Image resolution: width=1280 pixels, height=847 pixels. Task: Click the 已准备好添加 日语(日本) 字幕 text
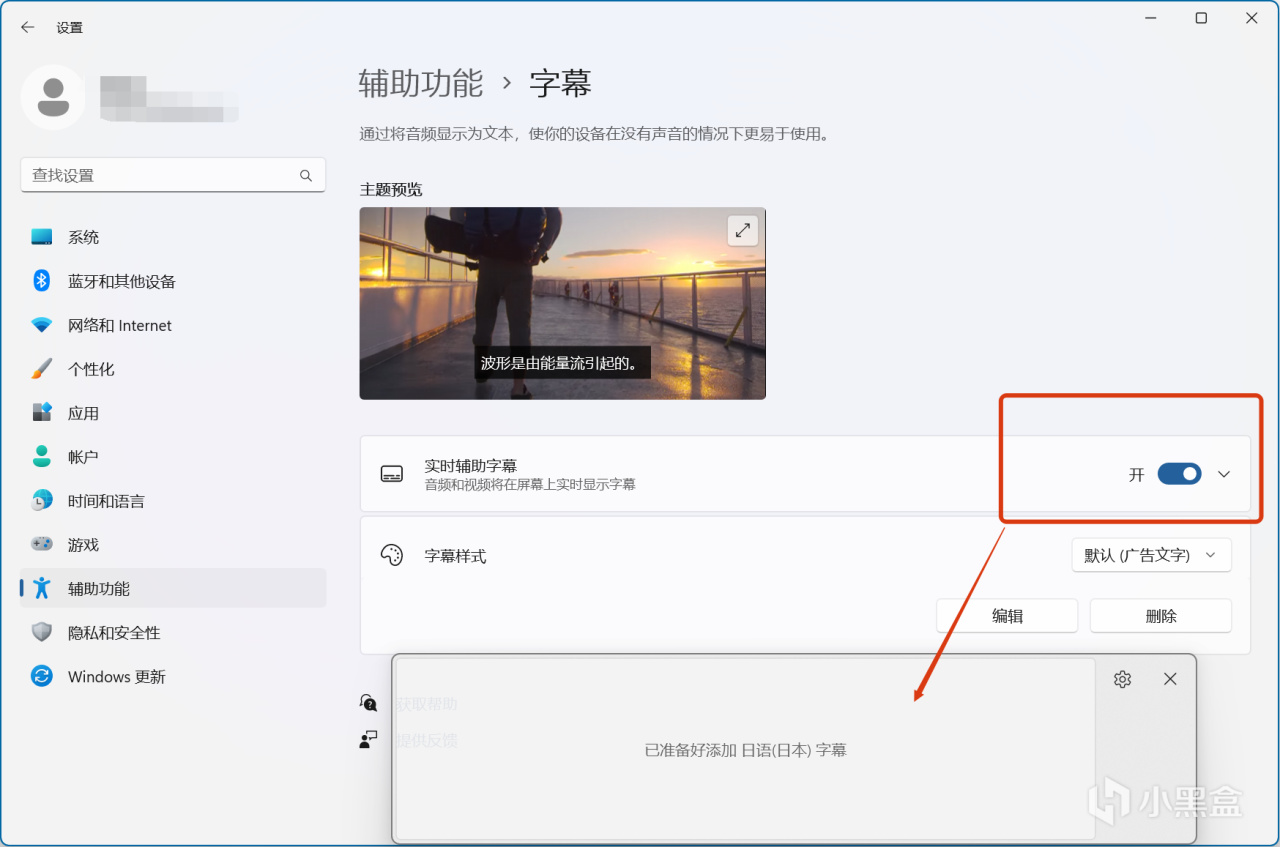[x=746, y=750]
